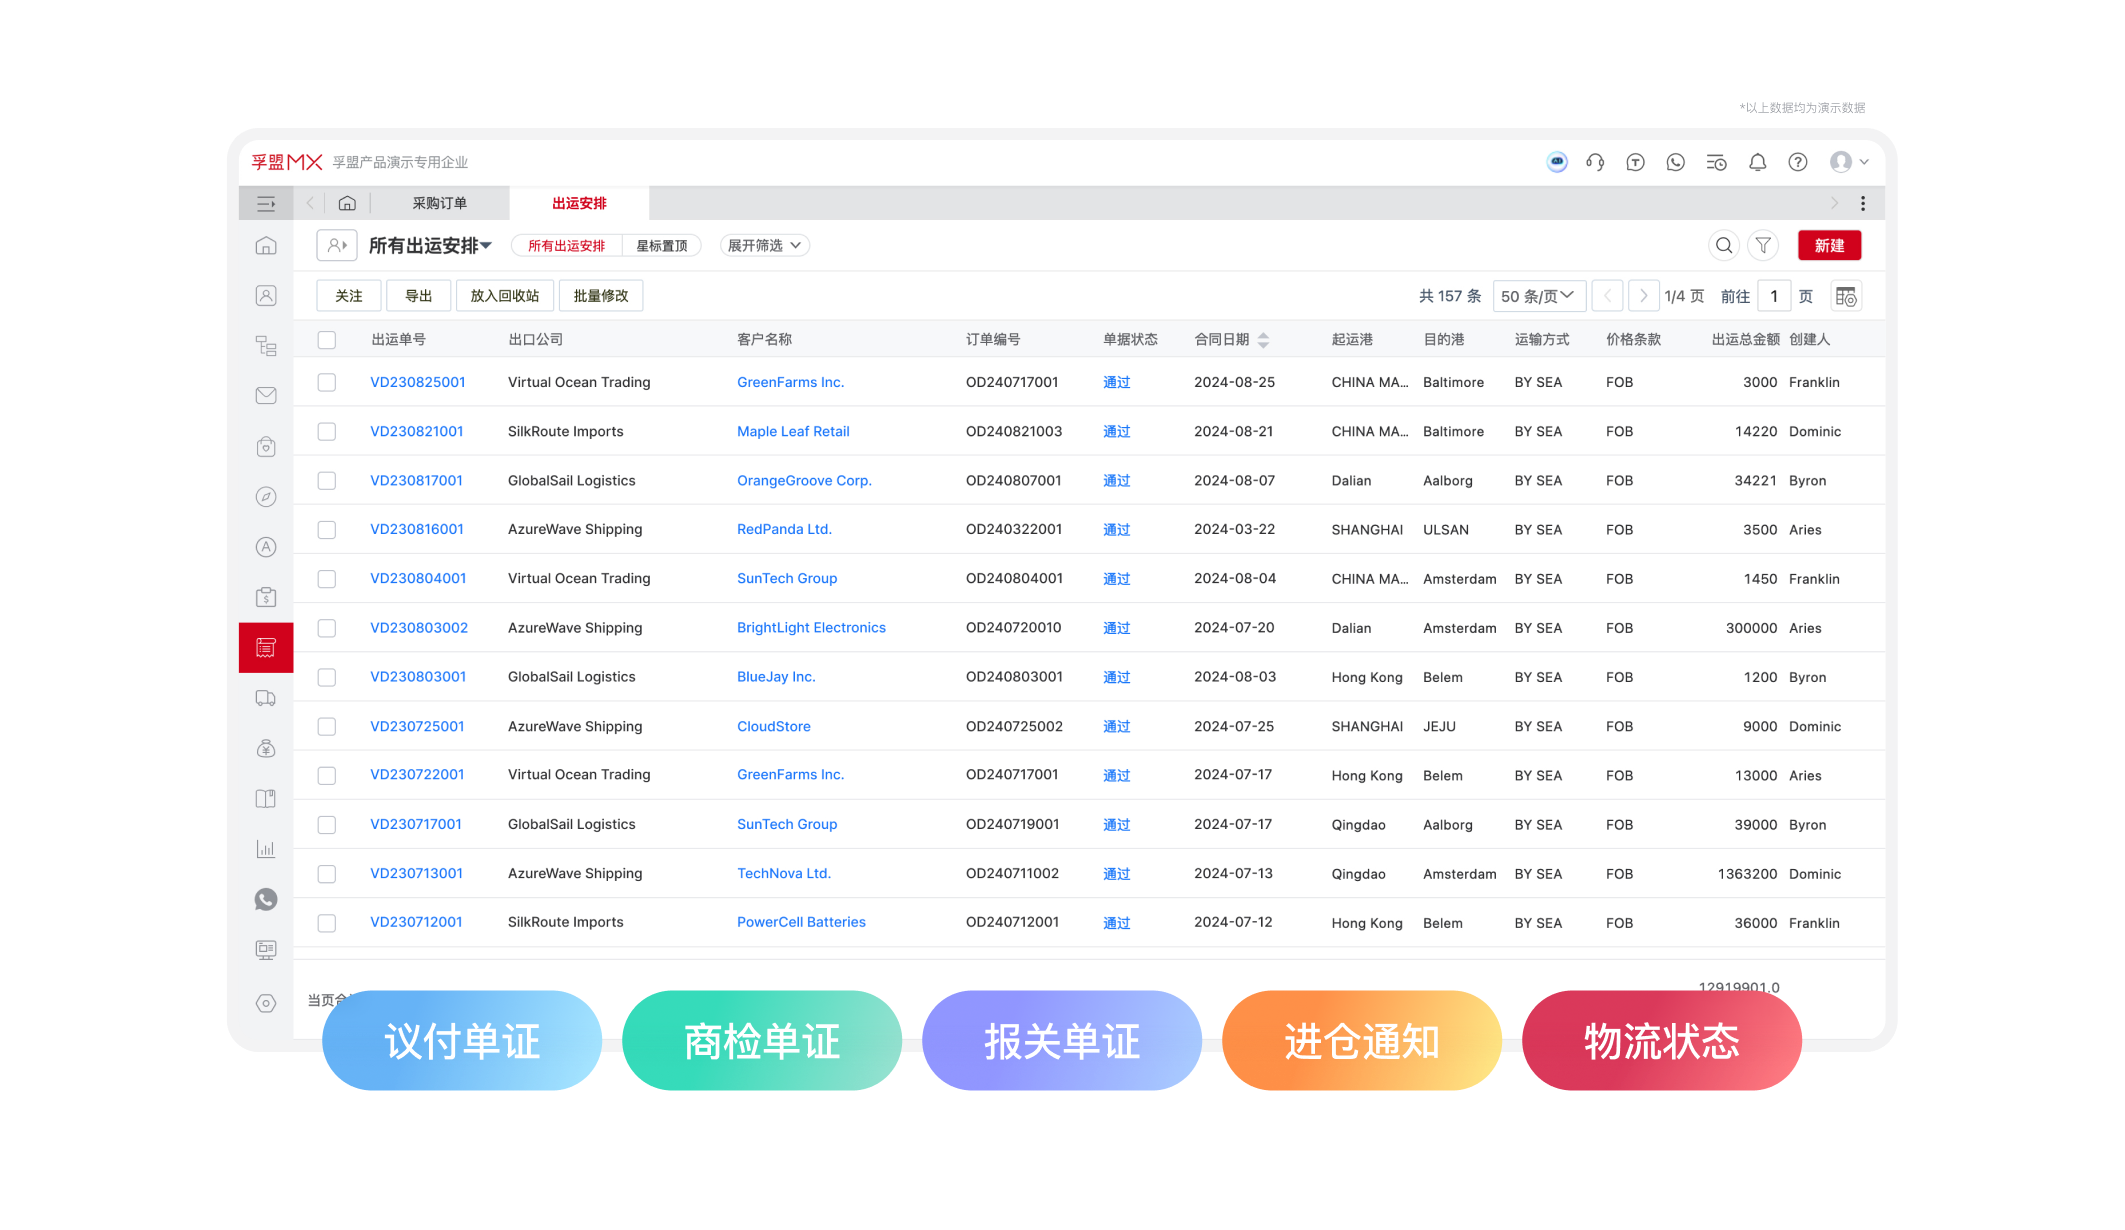Switch to the 采购订单 tab

(x=440, y=202)
